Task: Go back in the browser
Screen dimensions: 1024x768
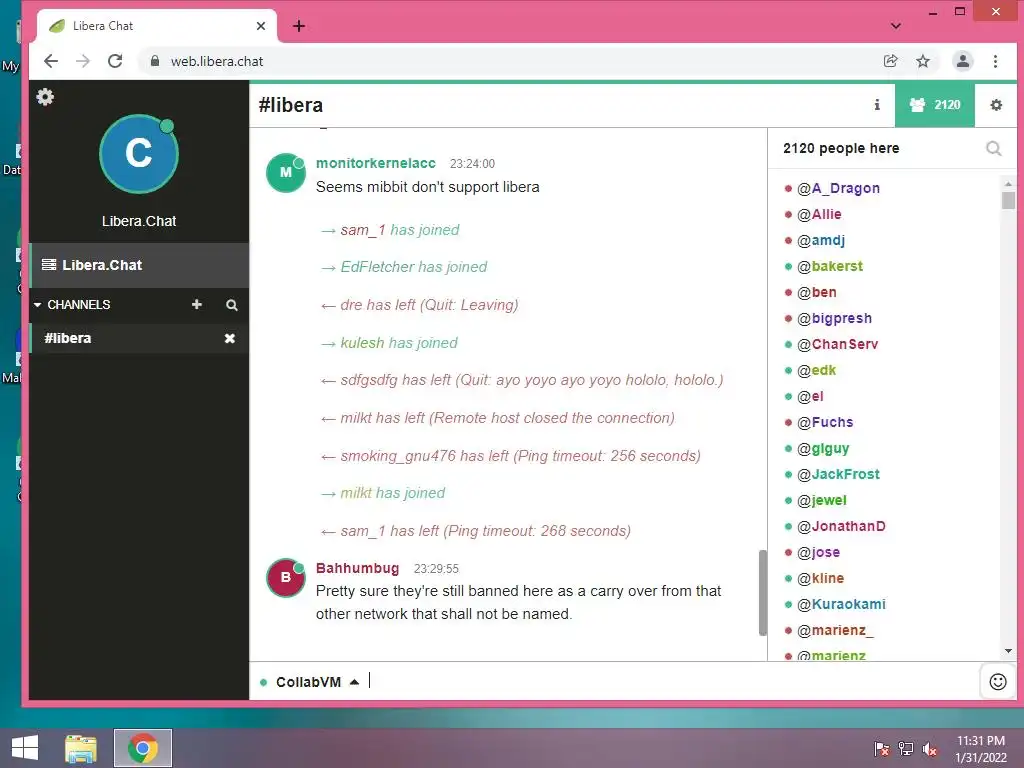Action: pos(51,61)
